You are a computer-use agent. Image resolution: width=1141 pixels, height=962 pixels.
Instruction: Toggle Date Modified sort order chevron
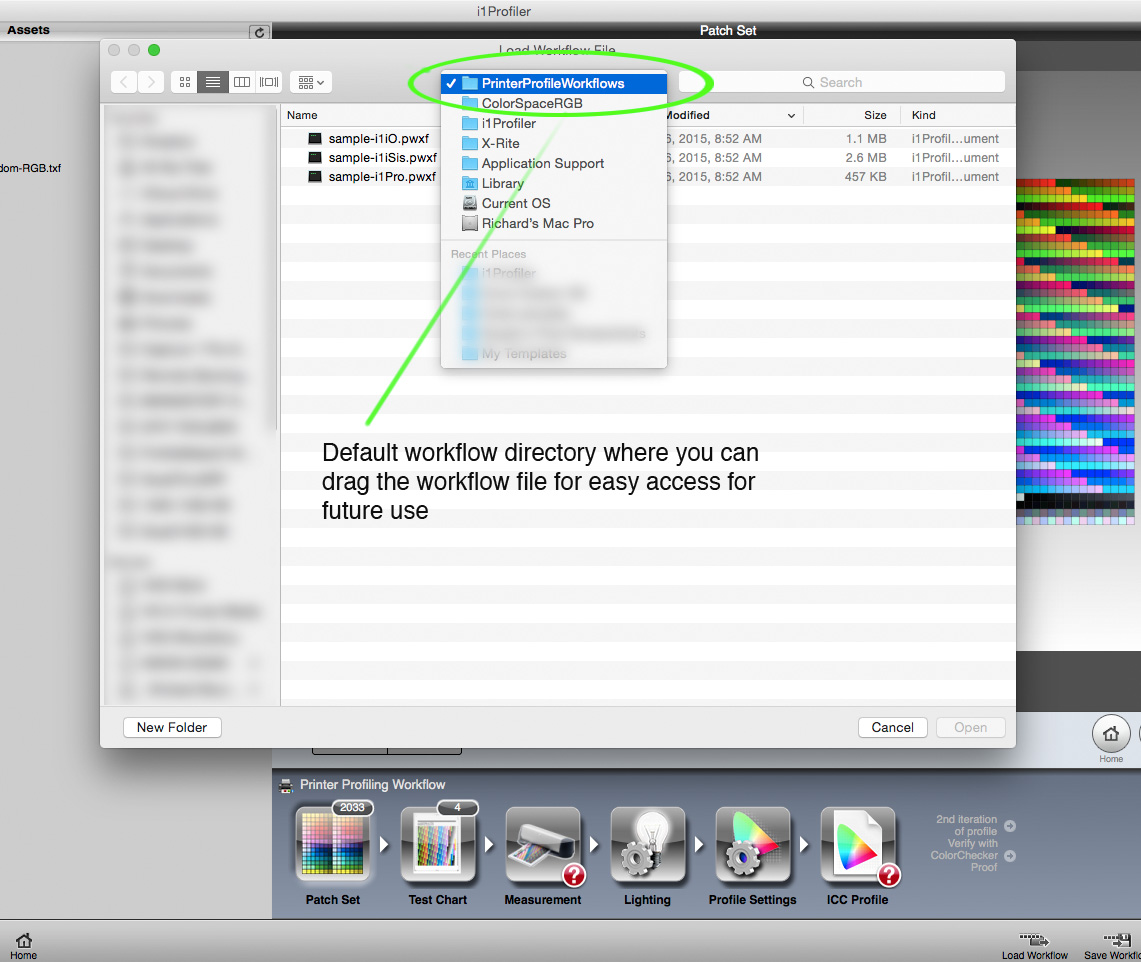[791, 116]
